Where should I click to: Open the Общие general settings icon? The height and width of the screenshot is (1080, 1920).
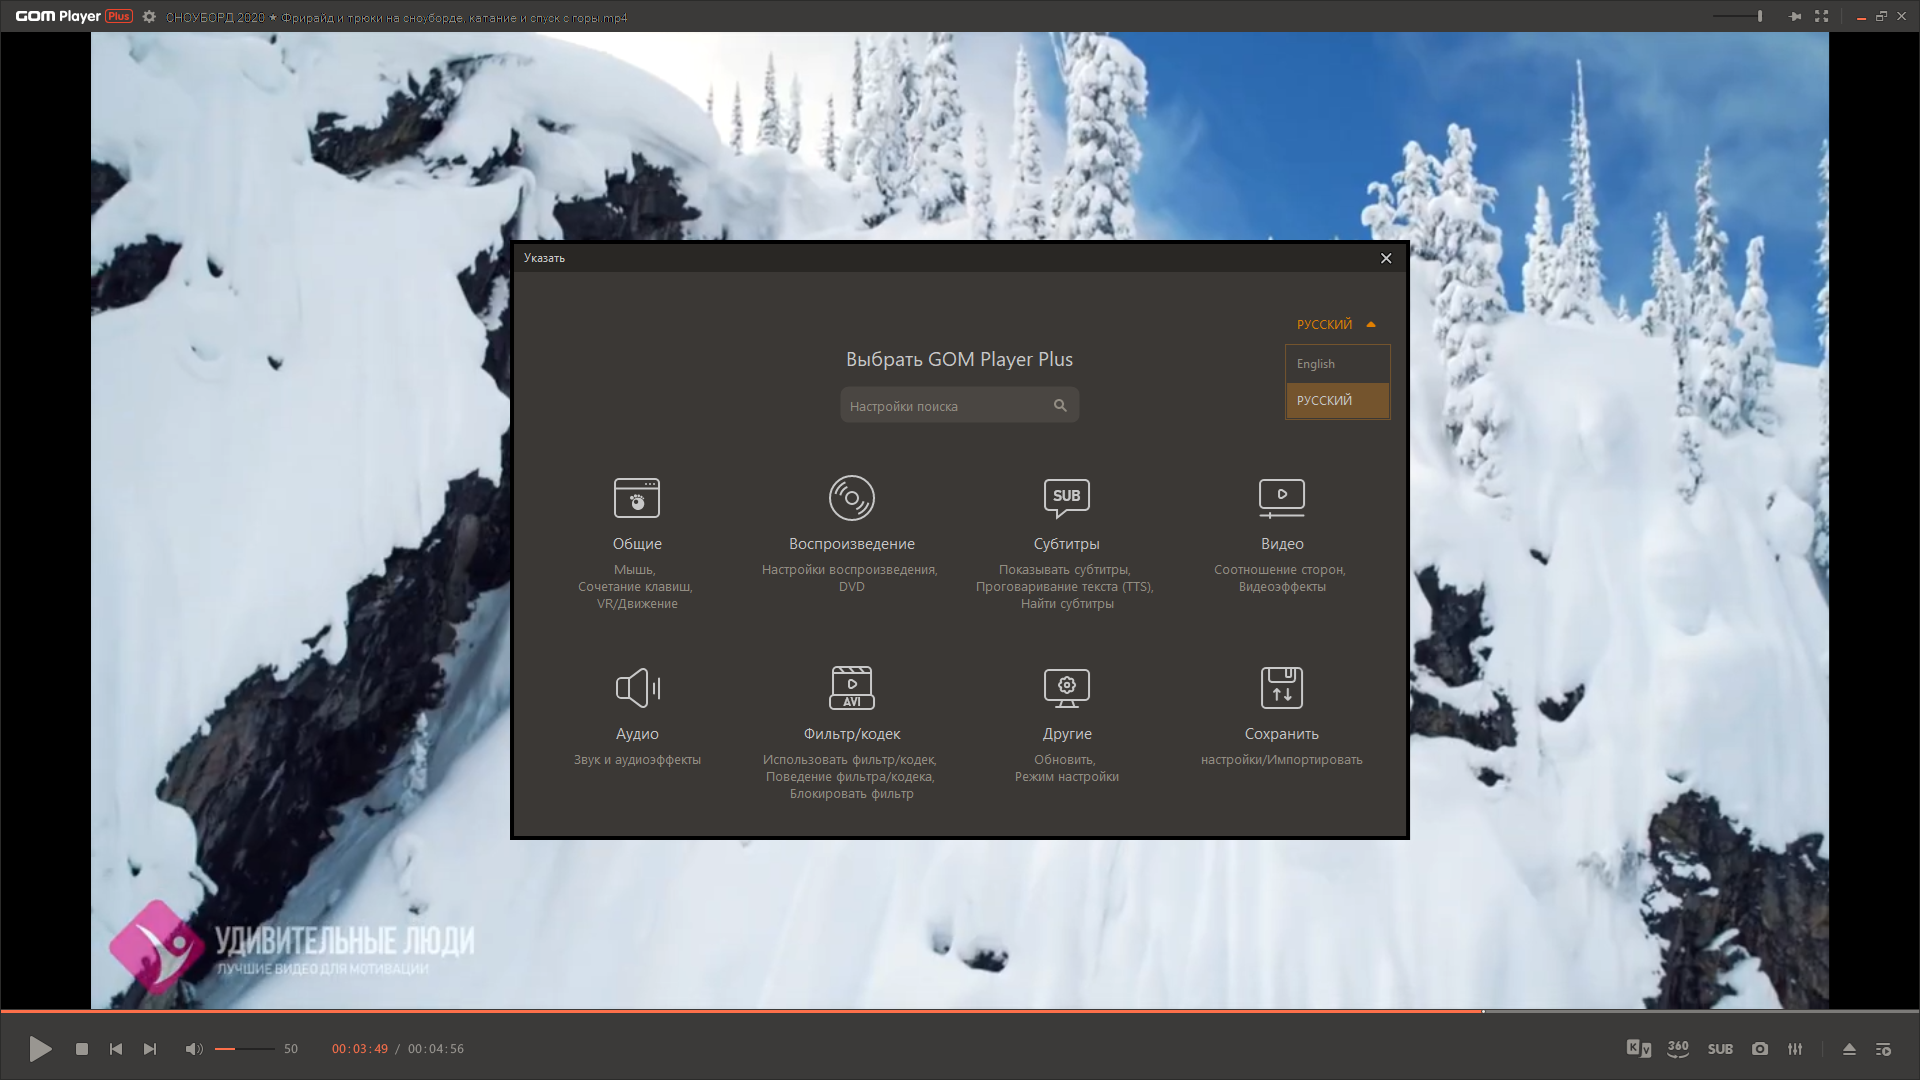(x=637, y=498)
